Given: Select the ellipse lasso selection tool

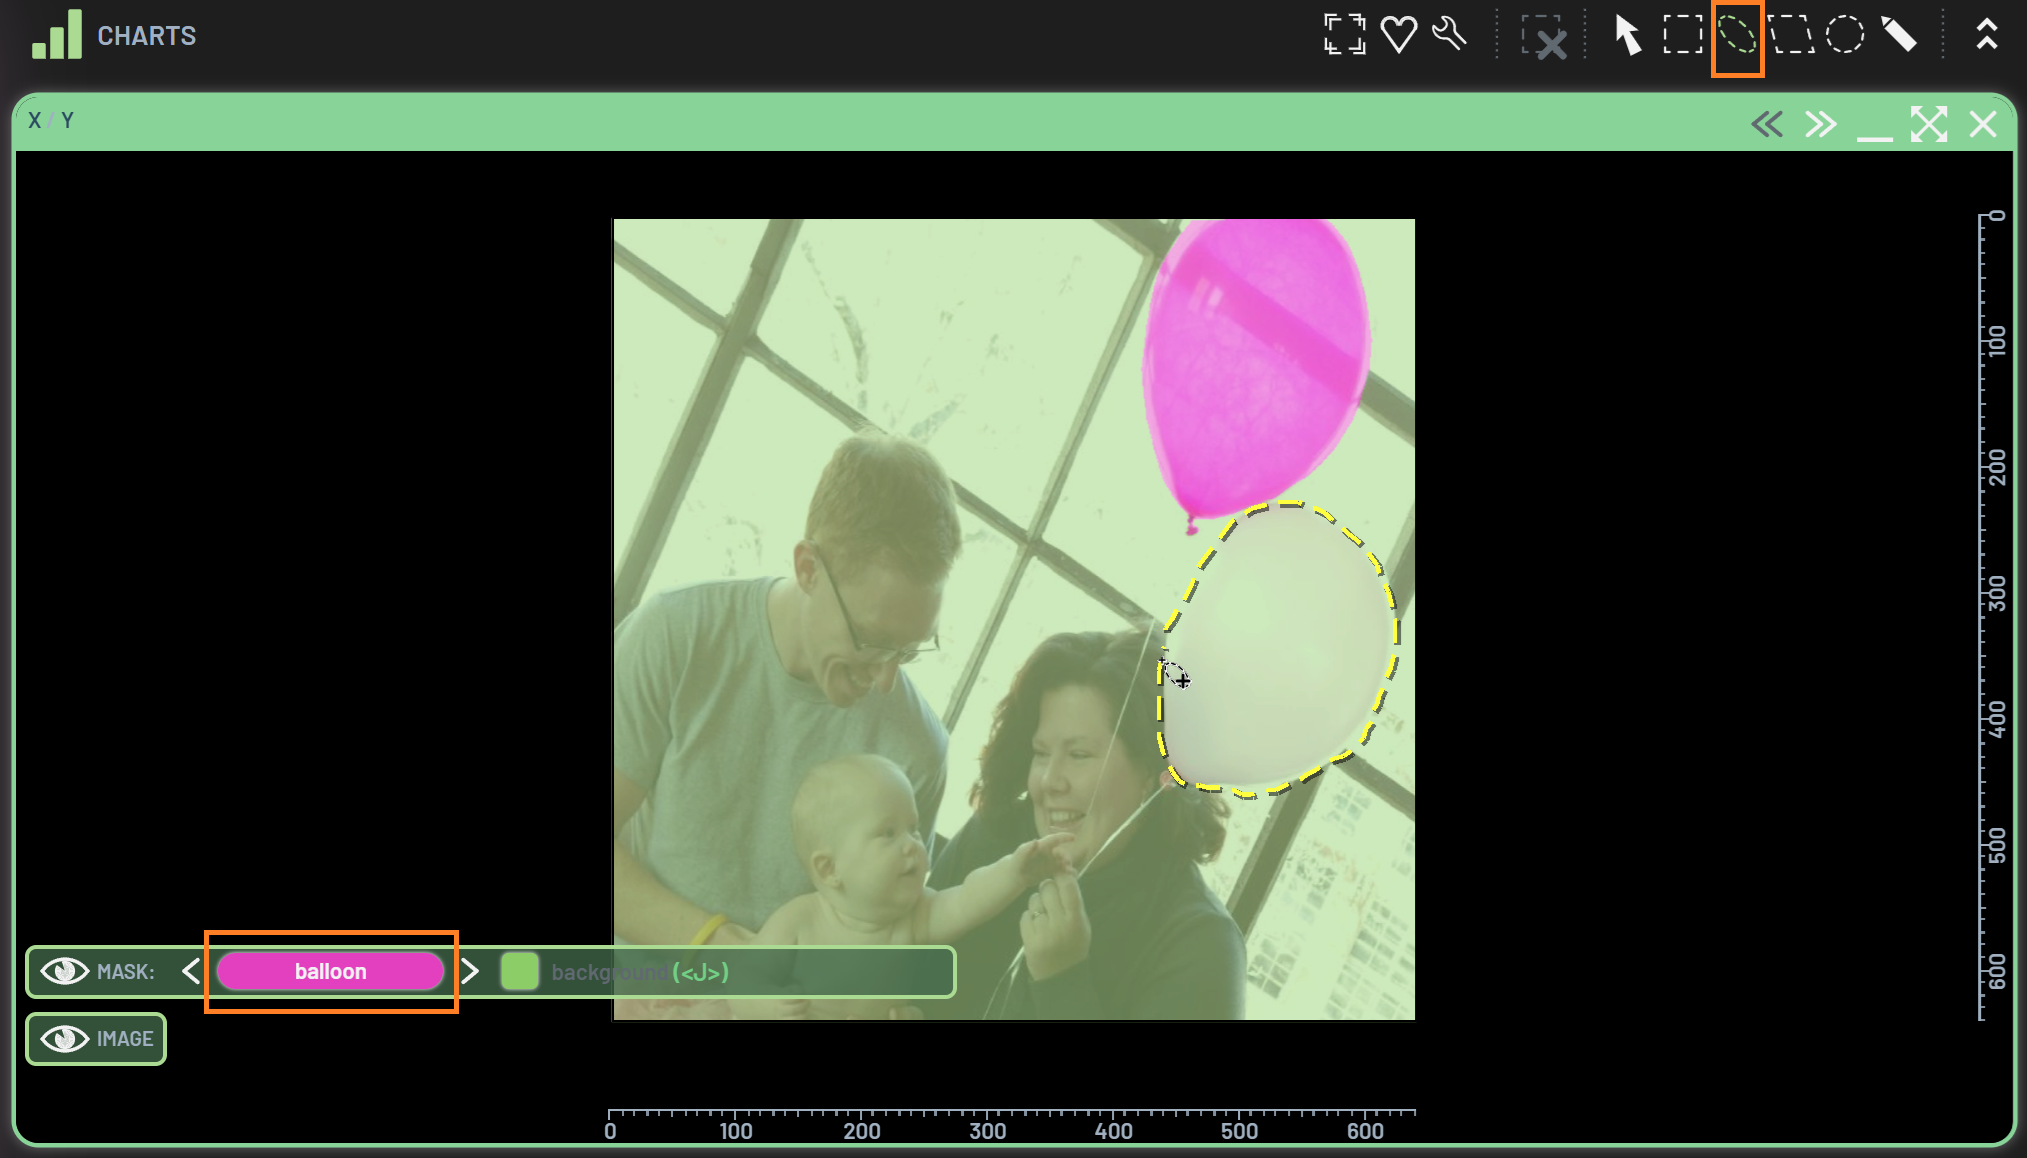Looking at the screenshot, I should click(x=1737, y=35).
